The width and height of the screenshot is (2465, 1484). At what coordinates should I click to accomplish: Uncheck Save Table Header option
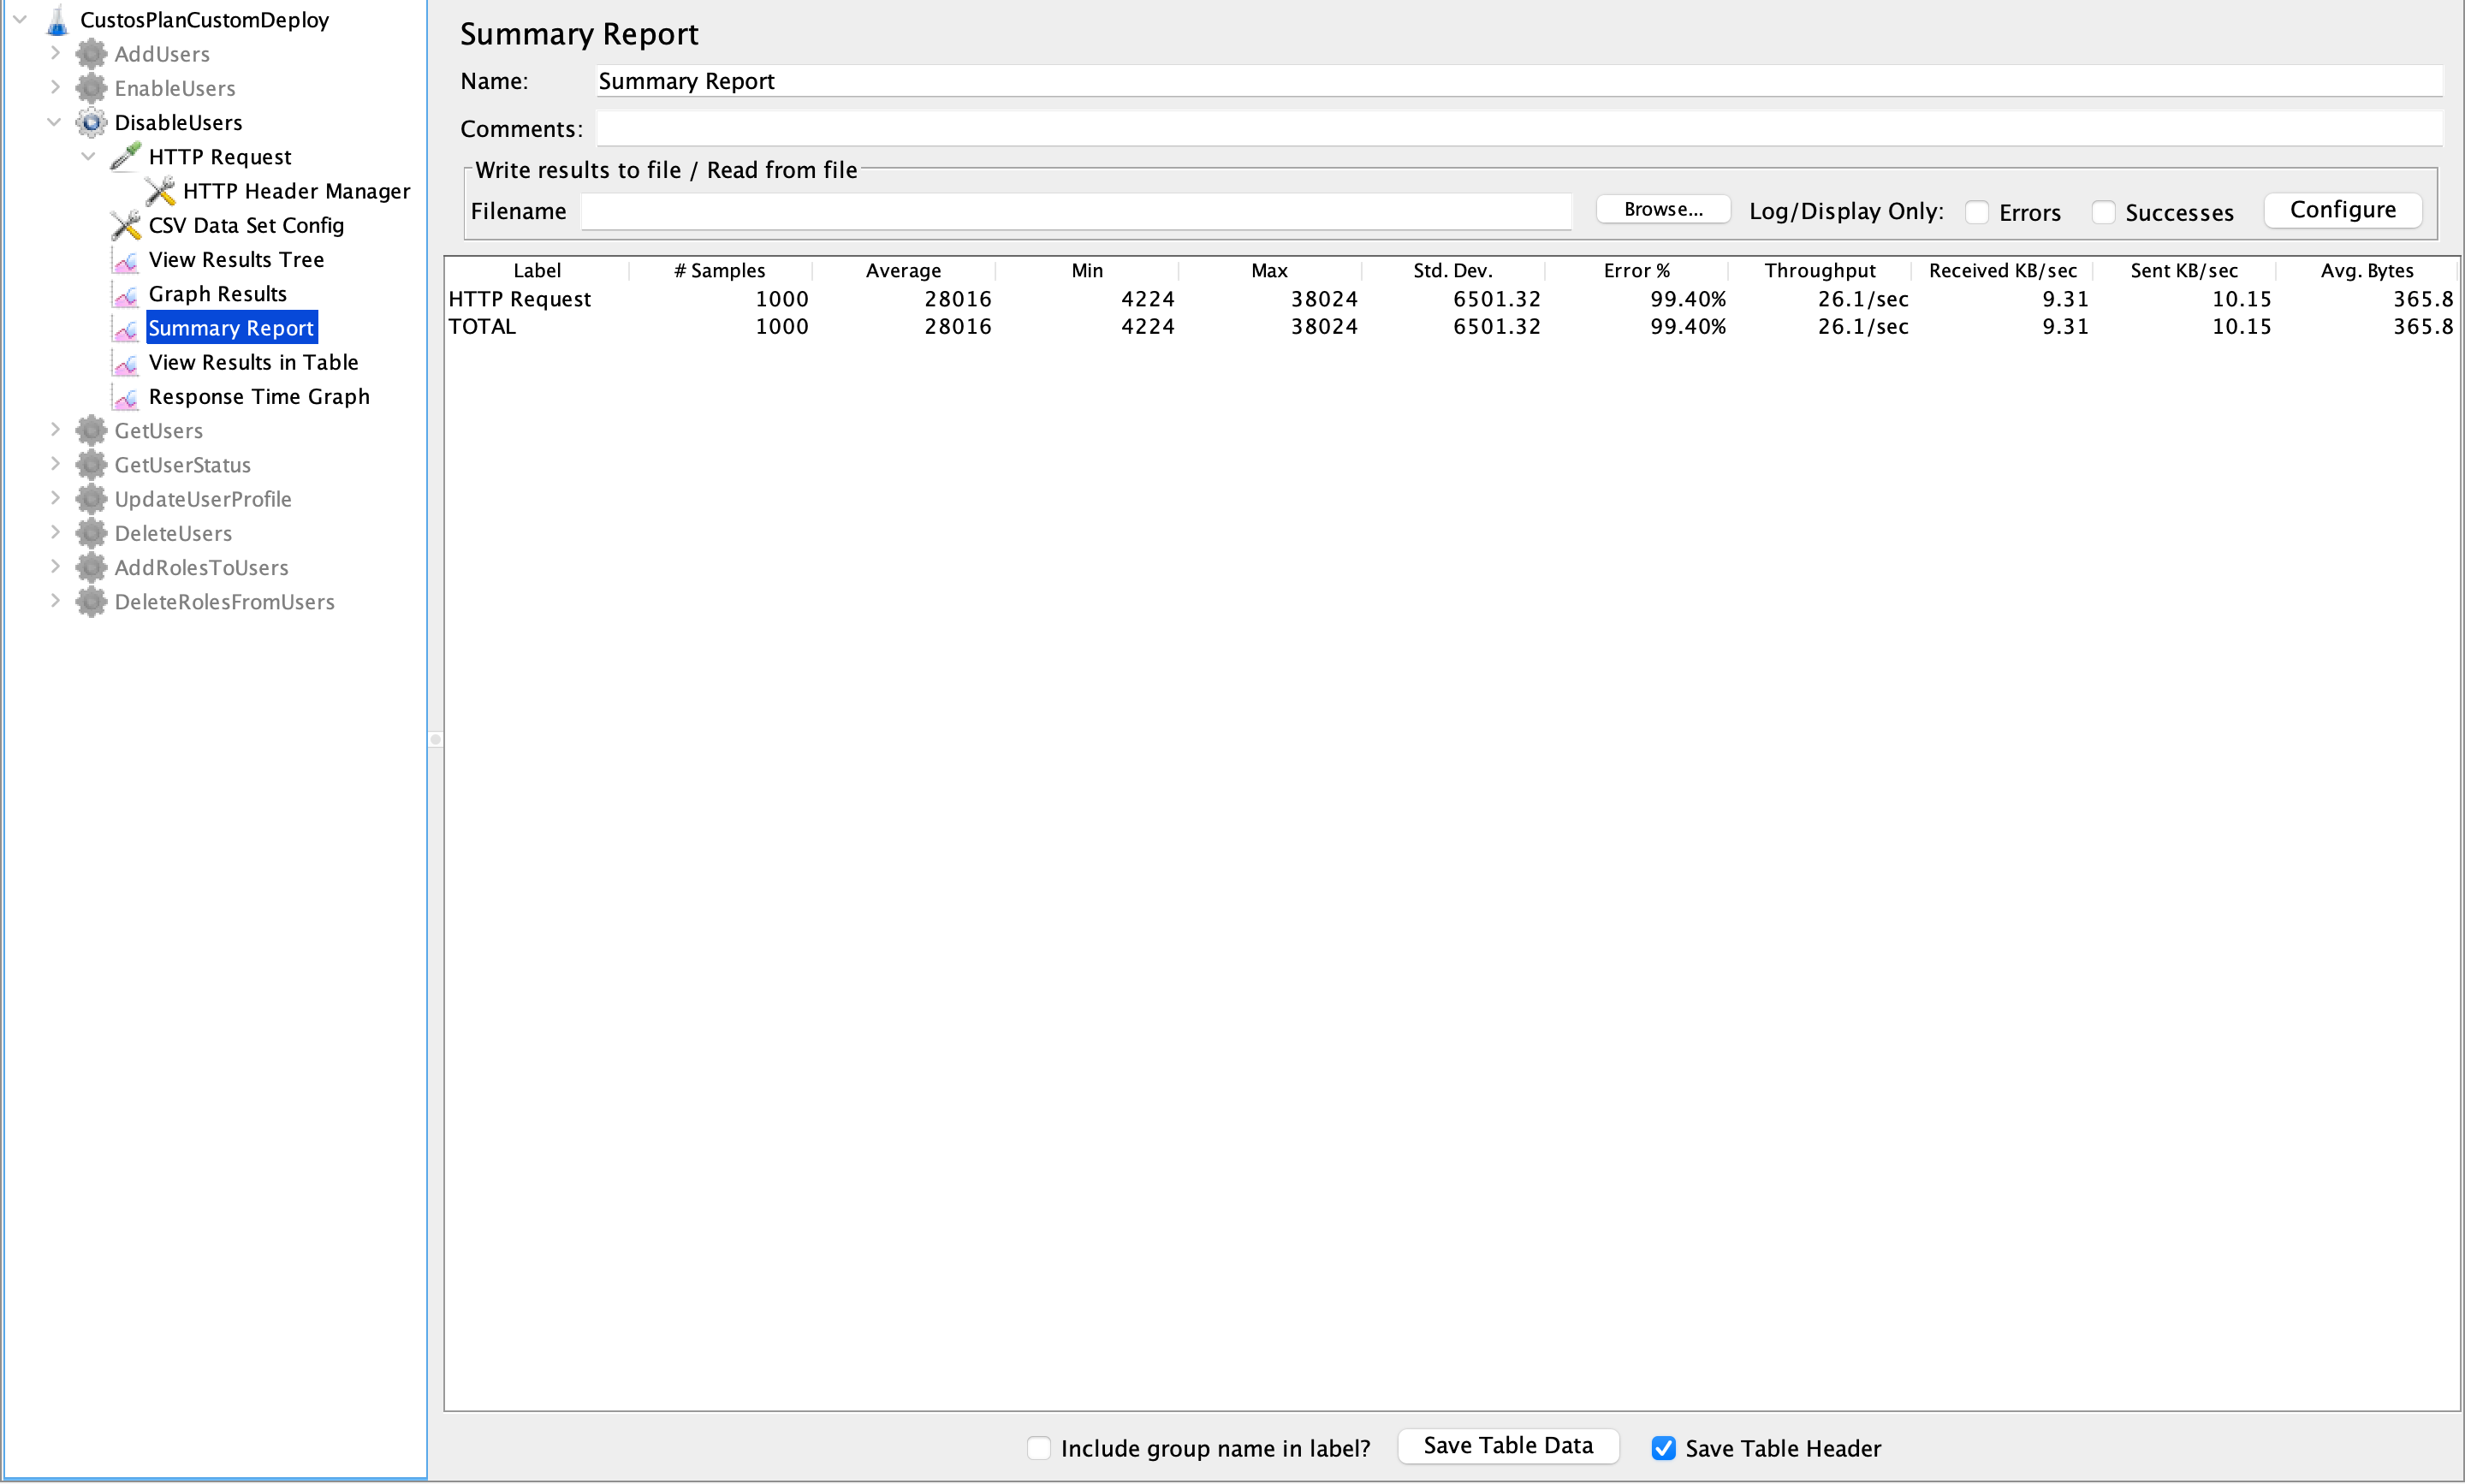click(1663, 1448)
